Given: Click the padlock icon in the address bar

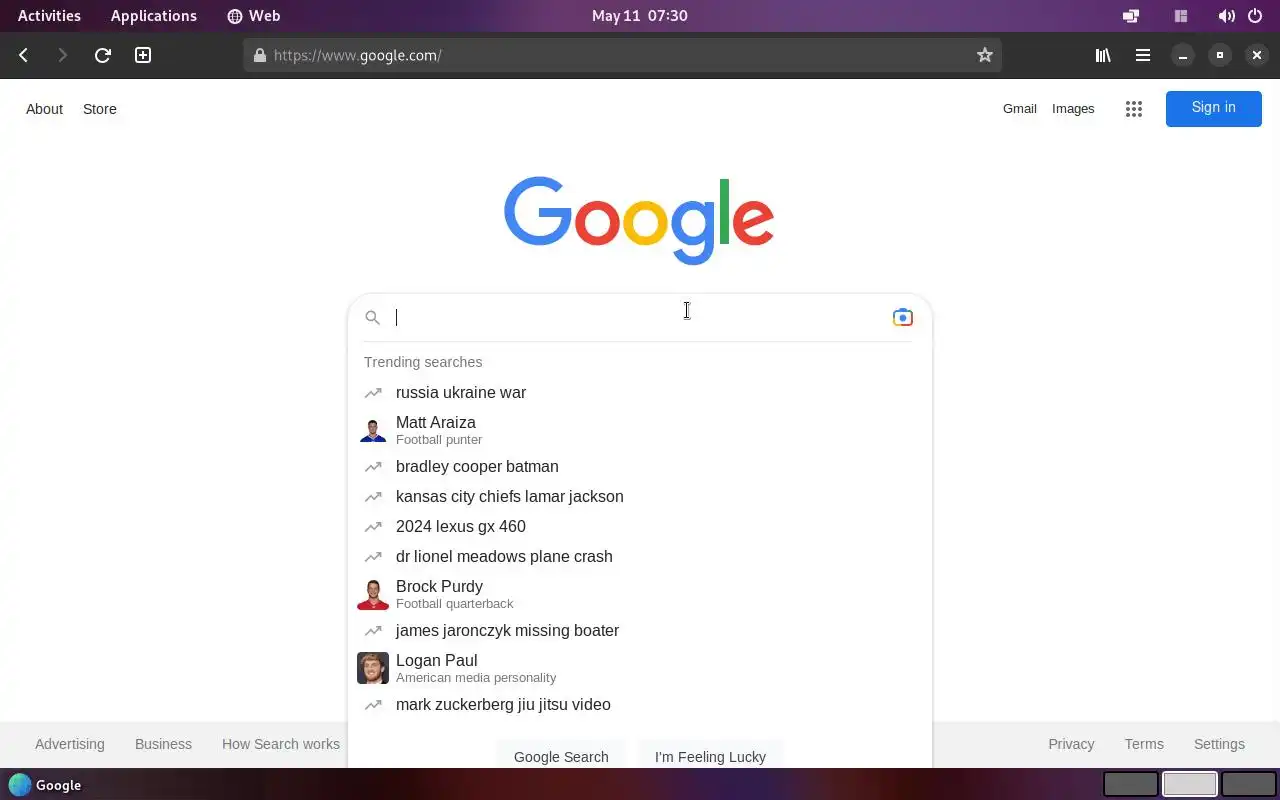Looking at the screenshot, I should 260,55.
